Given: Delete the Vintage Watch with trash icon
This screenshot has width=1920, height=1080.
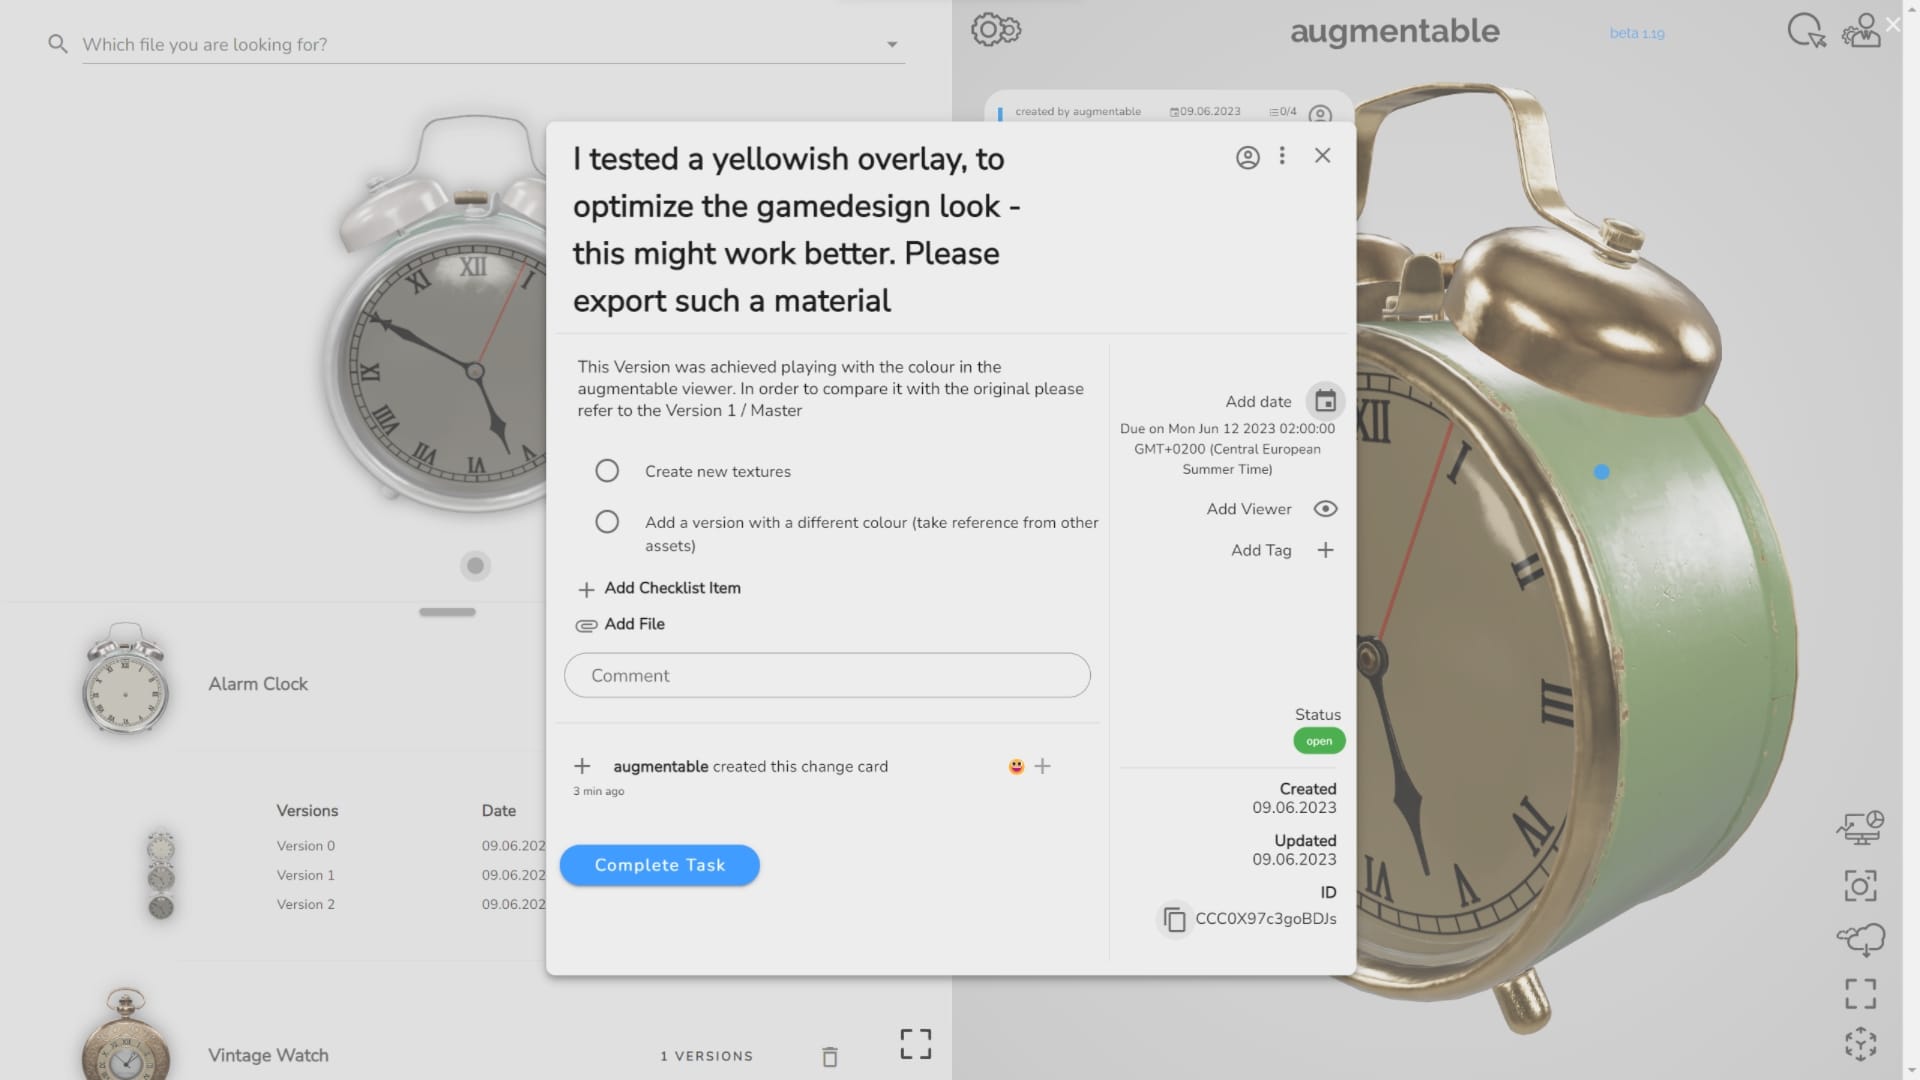Looking at the screenshot, I should [x=829, y=1057].
